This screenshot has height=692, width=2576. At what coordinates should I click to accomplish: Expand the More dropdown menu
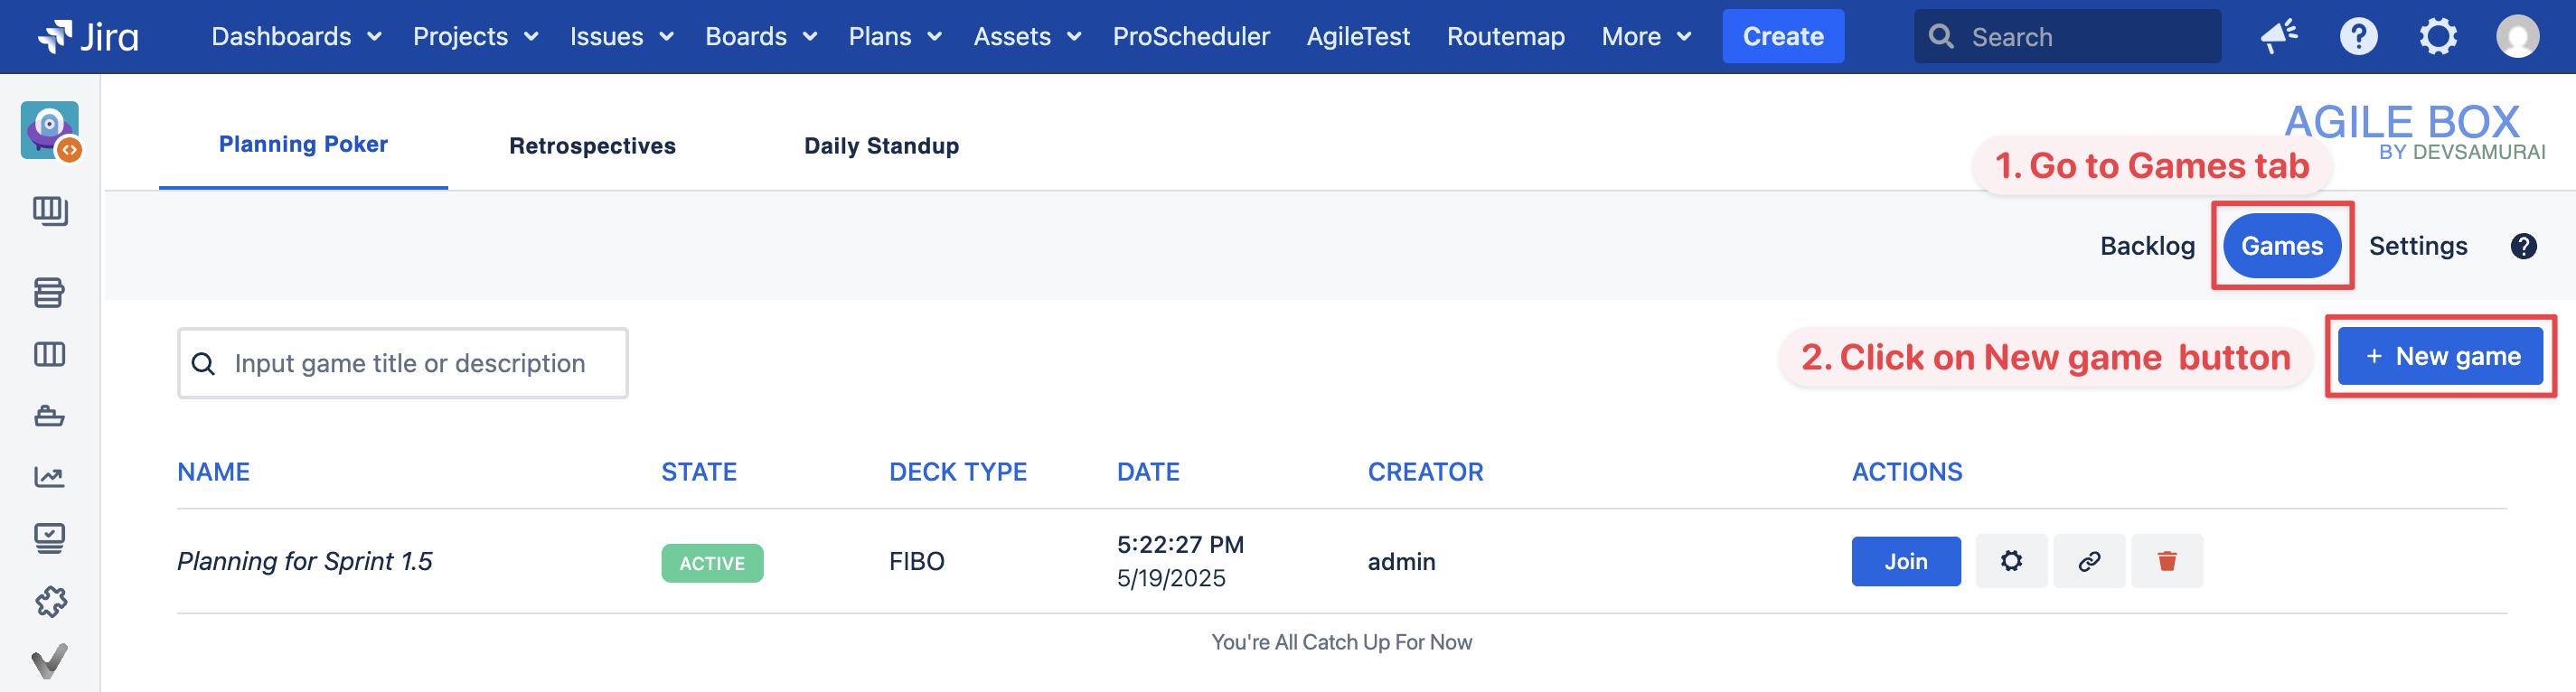[x=1646, y=37]
